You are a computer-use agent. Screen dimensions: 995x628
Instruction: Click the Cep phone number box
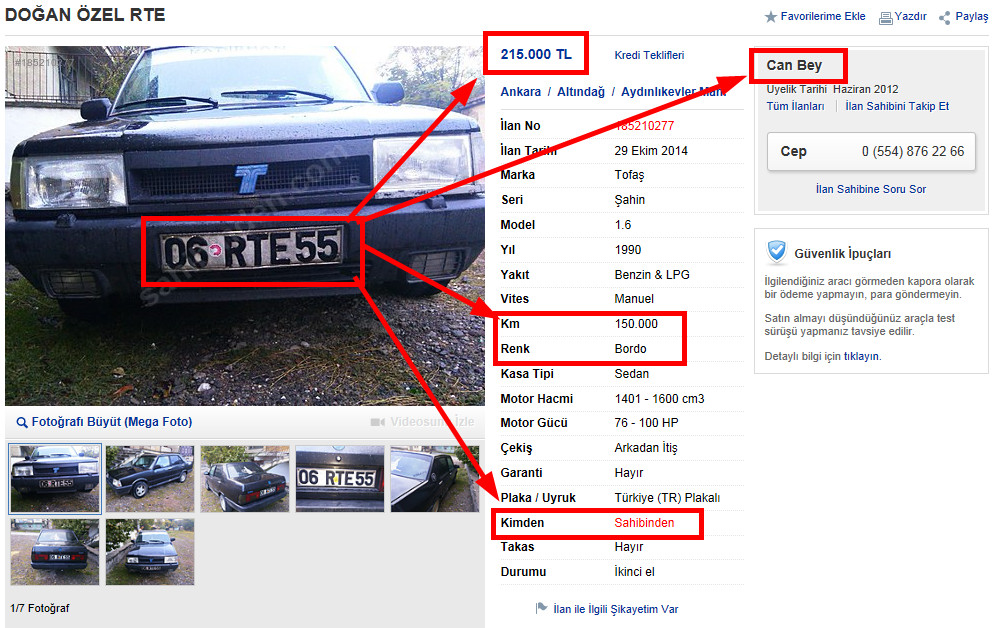point(871,152)
